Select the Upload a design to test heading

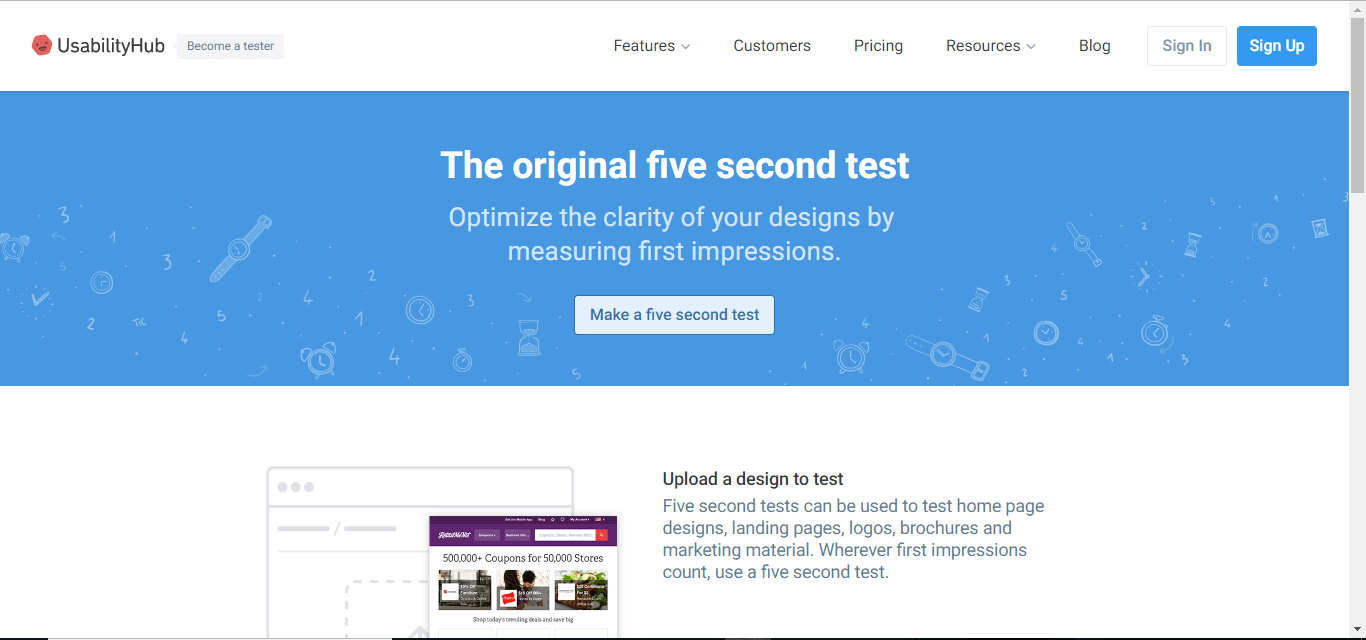753,479
